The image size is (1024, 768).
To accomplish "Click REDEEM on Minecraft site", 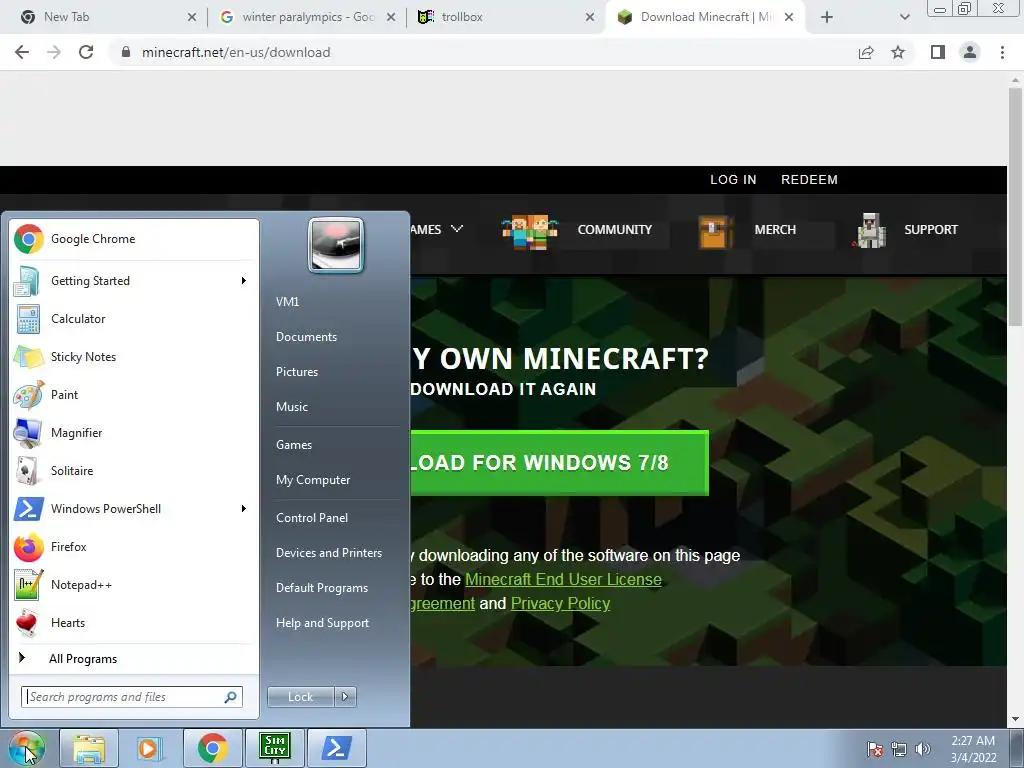I will [x=809, y=180].
